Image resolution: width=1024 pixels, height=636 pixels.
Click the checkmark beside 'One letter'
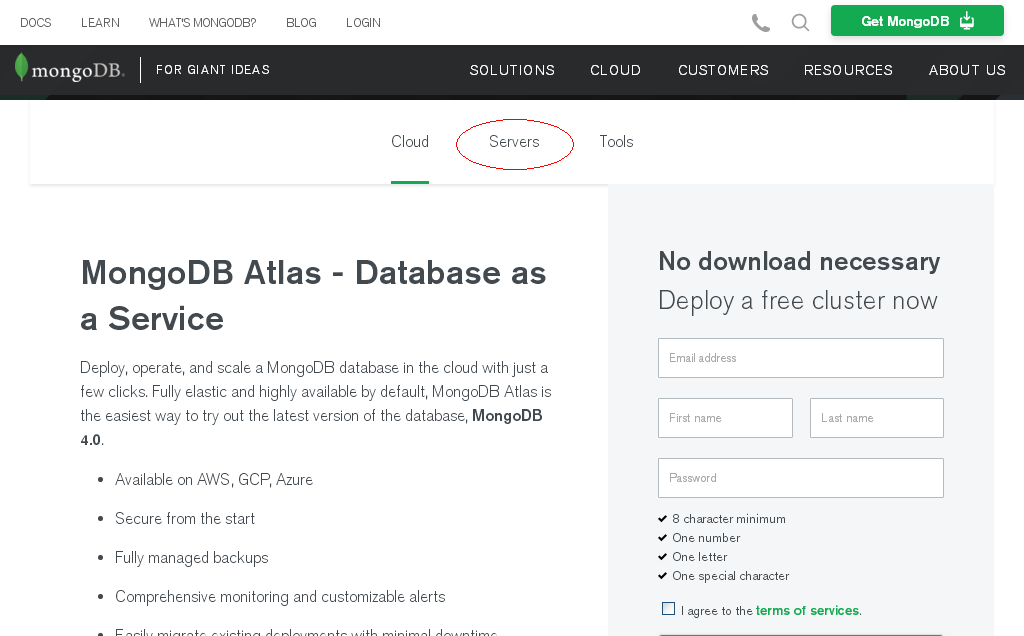click(x=663, y=556)
